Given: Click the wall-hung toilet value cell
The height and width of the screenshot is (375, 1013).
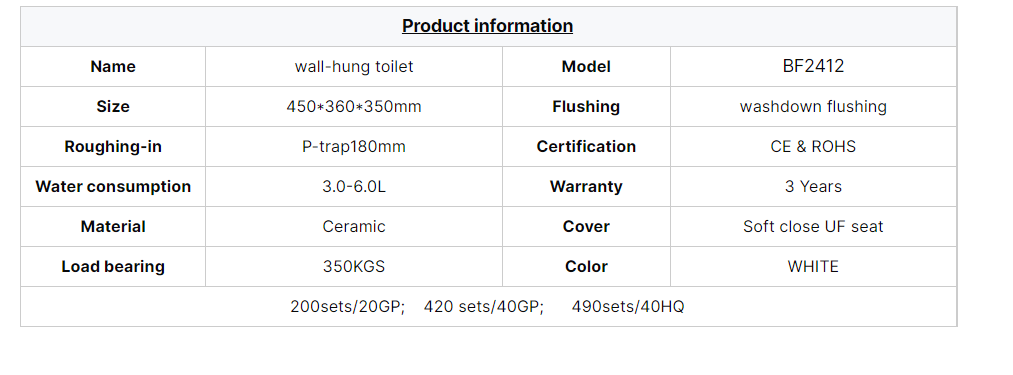Looking at the screenshot, I should (354, 67).
